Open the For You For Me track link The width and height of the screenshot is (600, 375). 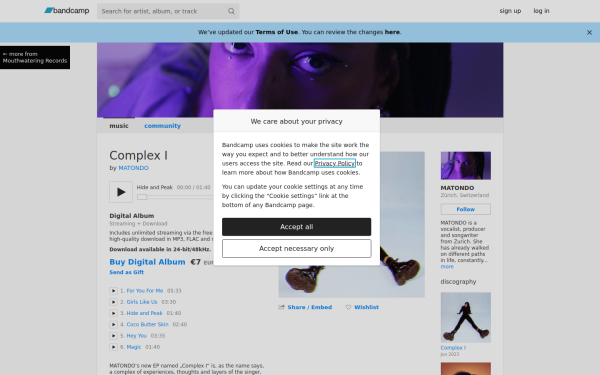pyautogui.click(x=145, y=291)
